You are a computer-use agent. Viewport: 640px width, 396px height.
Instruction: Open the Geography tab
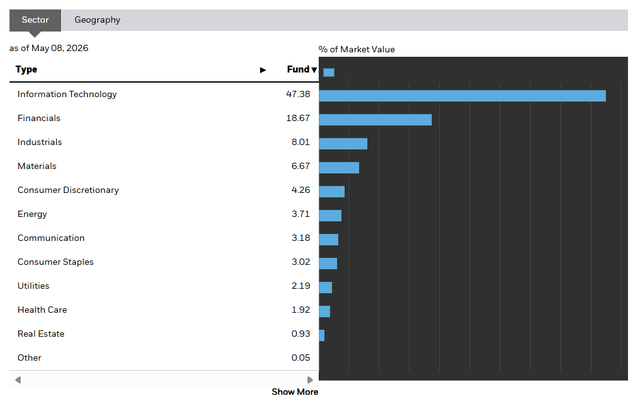[x=97, y=20]
